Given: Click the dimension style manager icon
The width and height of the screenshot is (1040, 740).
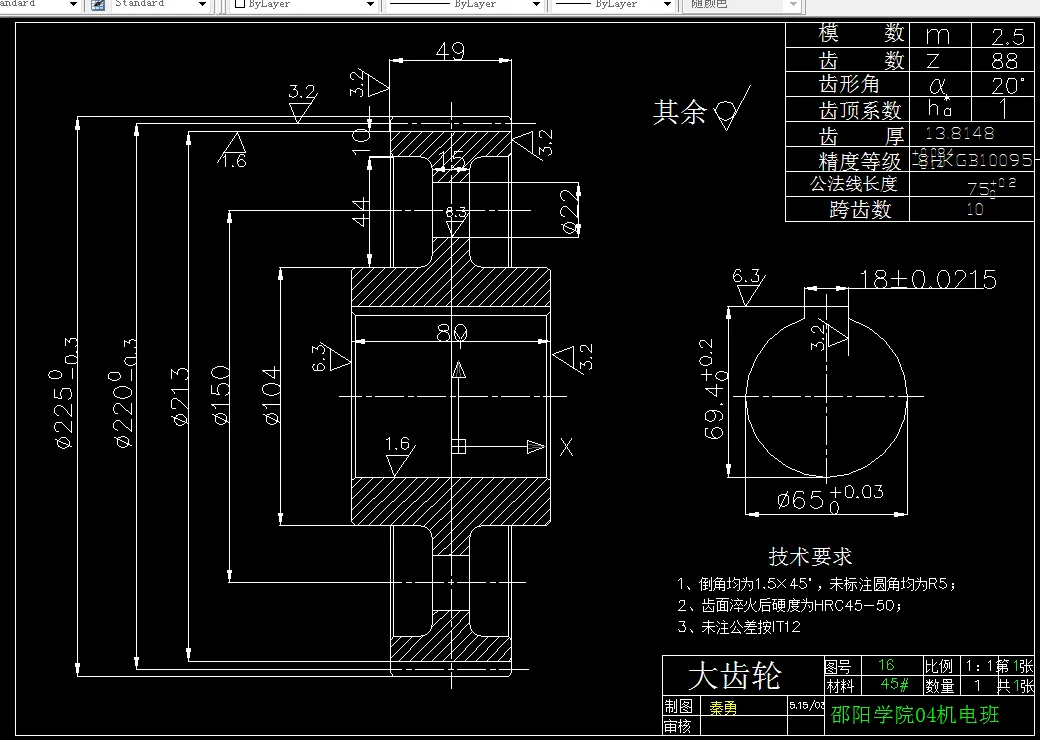Looking at the screenshot, I should click(x=98, y=5).
